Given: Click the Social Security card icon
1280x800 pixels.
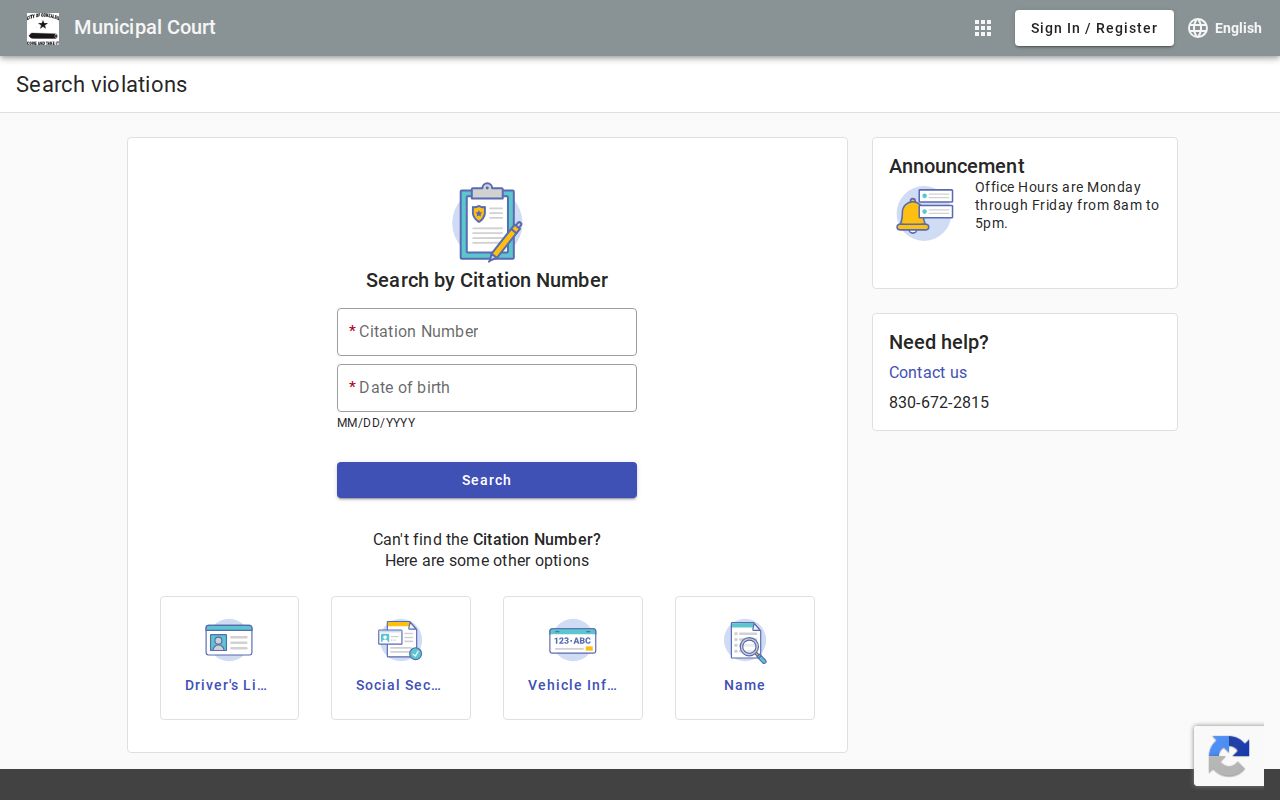Looking at the screenshot, I should pyautogui.click(x=400, y=640).
